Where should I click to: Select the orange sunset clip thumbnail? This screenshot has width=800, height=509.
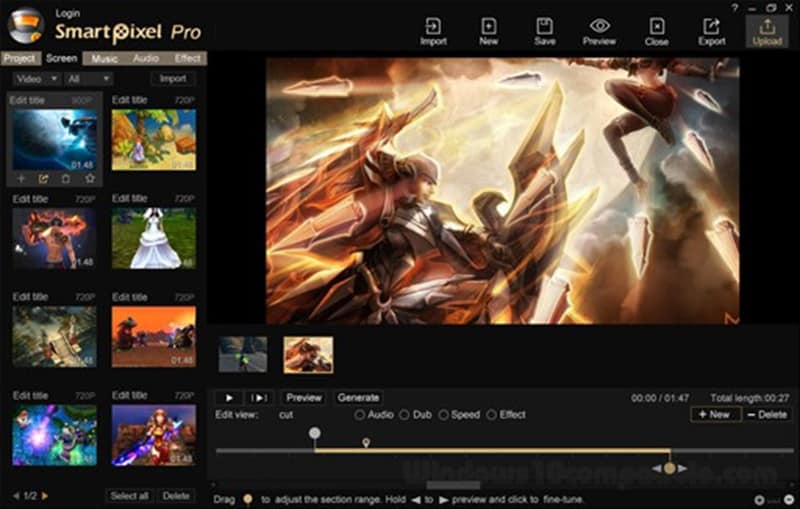tap(154, 337)
